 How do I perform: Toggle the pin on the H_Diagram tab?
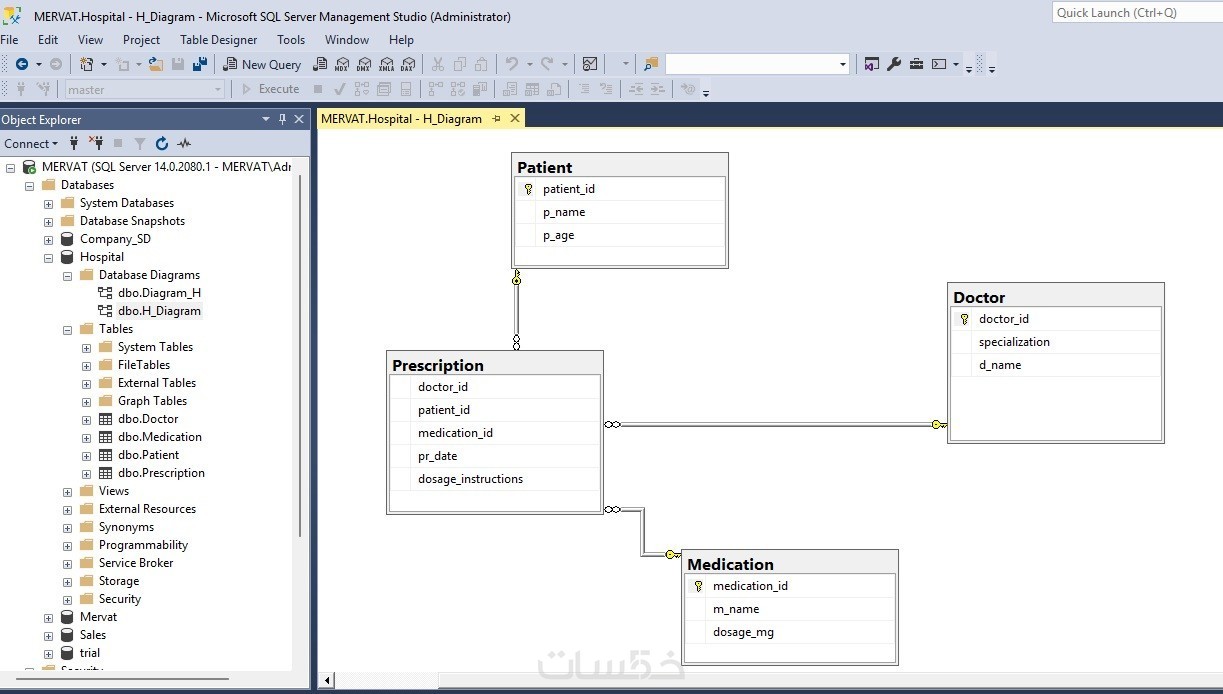497,118
